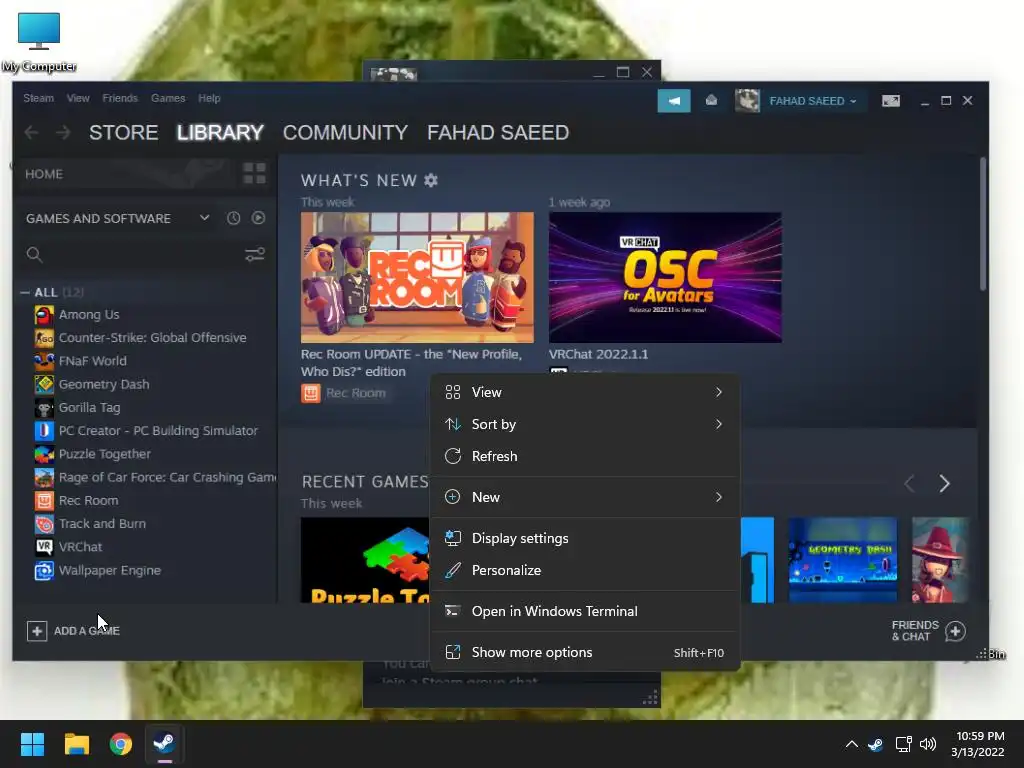
Task: Click the Geometry Dash game icon
Action: [44, 385]
